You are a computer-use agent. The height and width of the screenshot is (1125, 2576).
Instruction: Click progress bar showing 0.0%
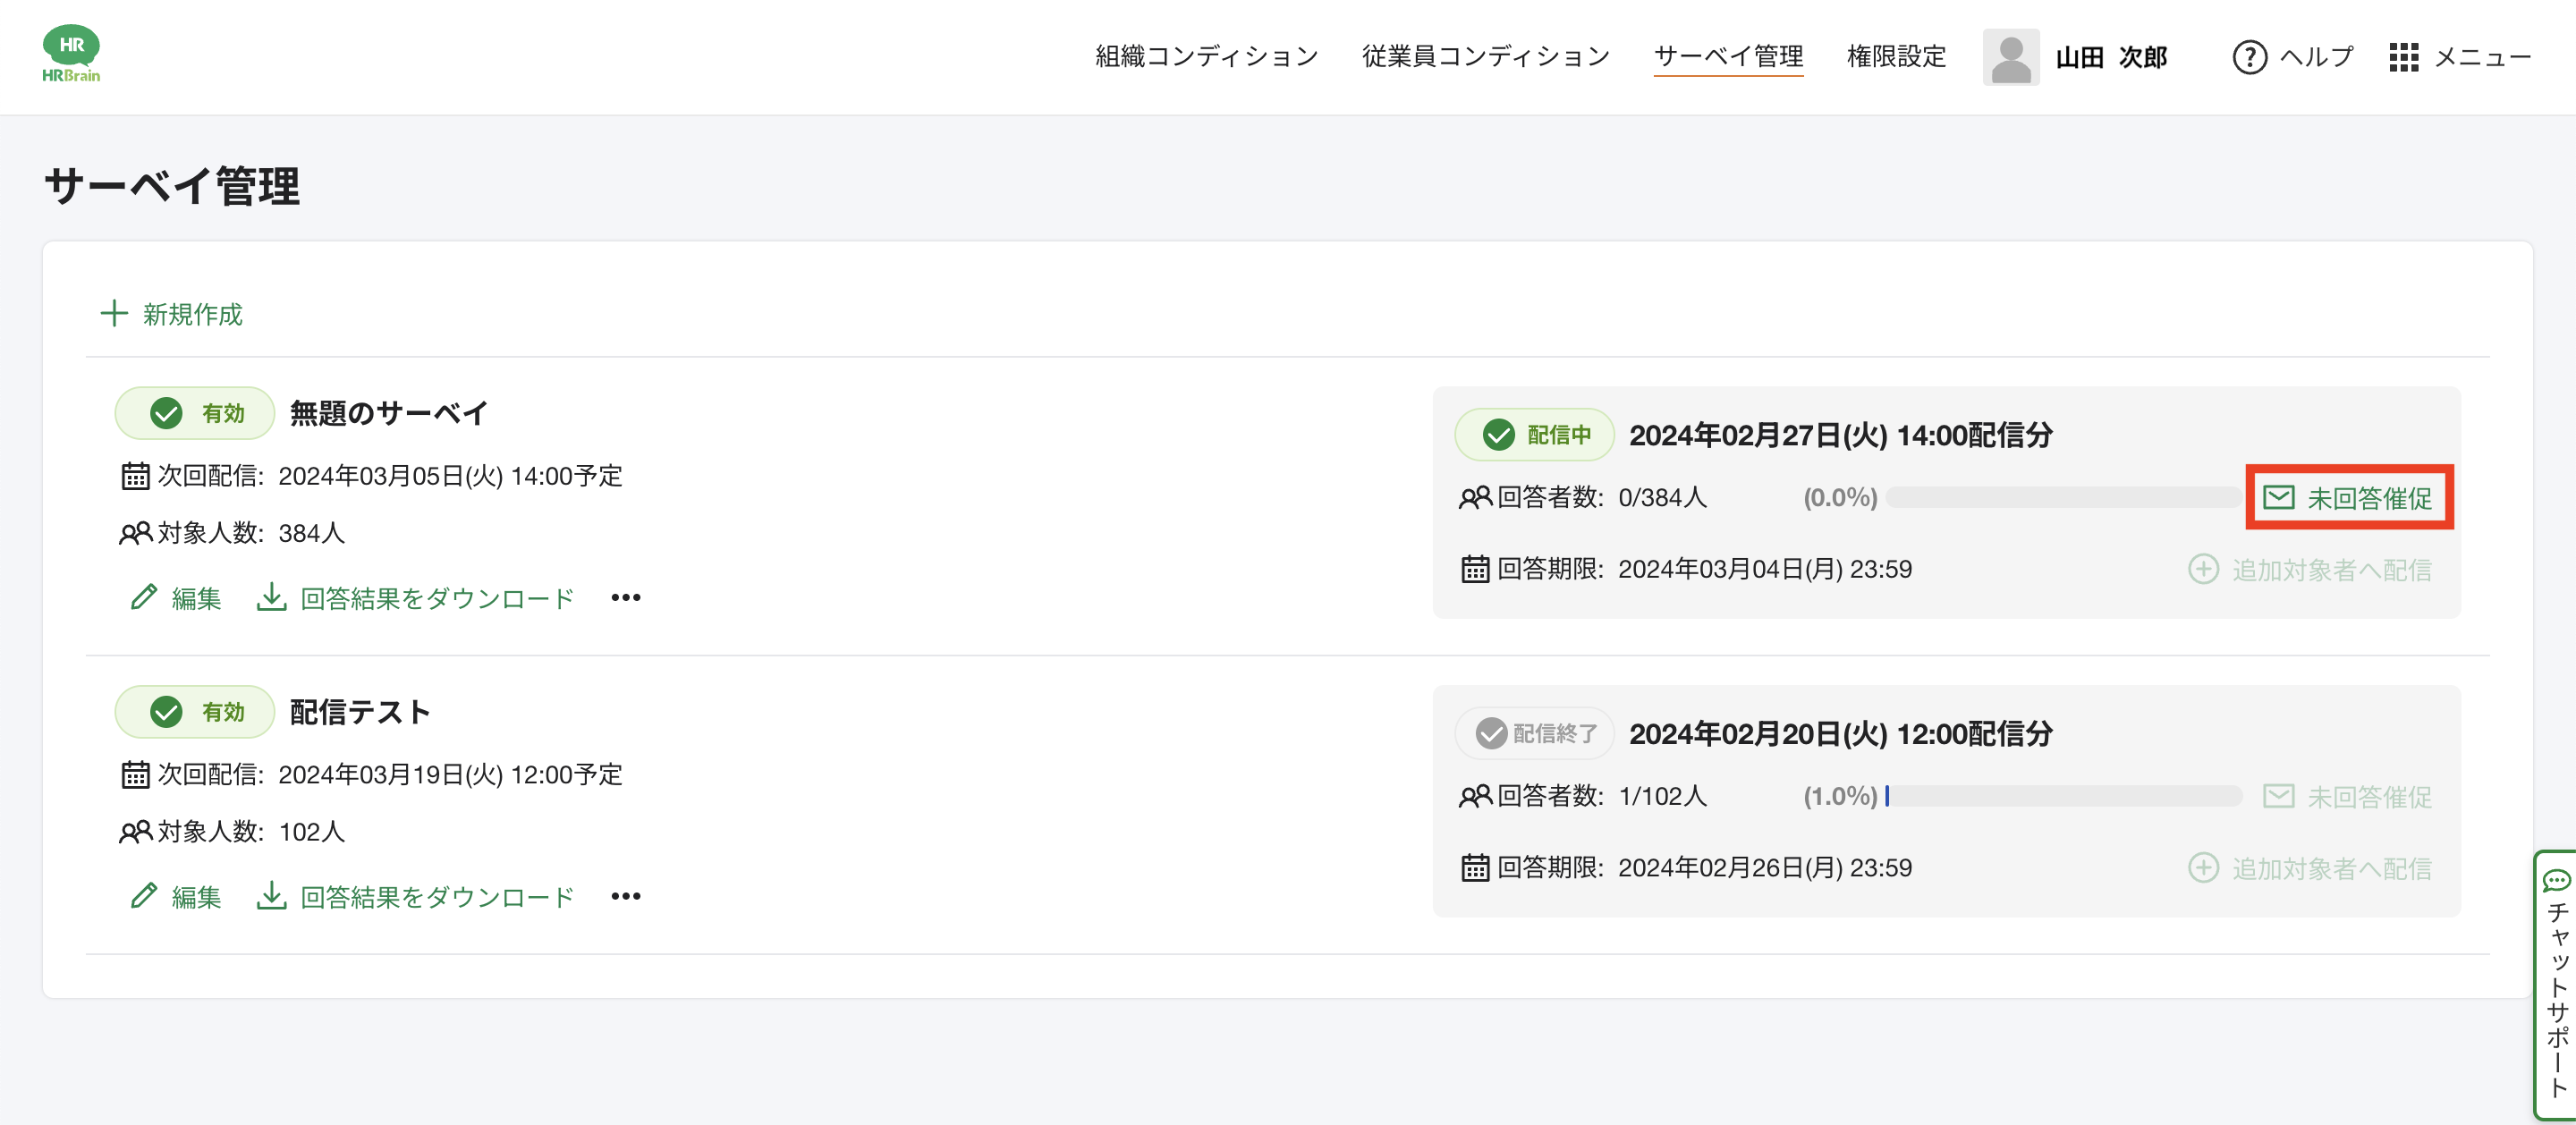click(2063, 497)
